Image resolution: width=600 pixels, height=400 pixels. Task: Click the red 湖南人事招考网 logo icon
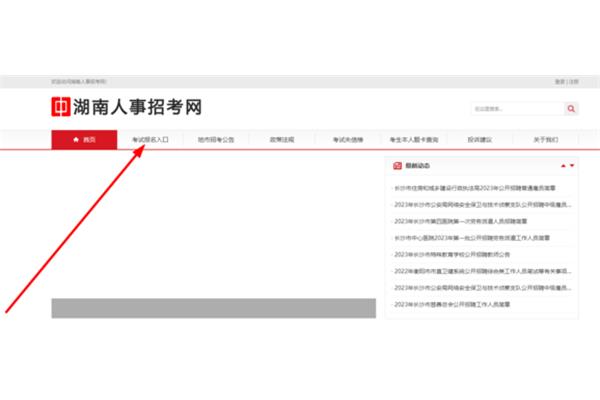61,107
